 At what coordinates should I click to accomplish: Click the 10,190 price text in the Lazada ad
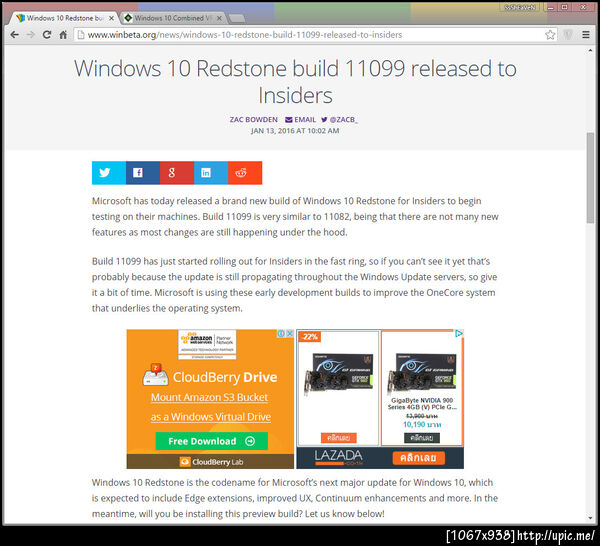coord(422,425)
